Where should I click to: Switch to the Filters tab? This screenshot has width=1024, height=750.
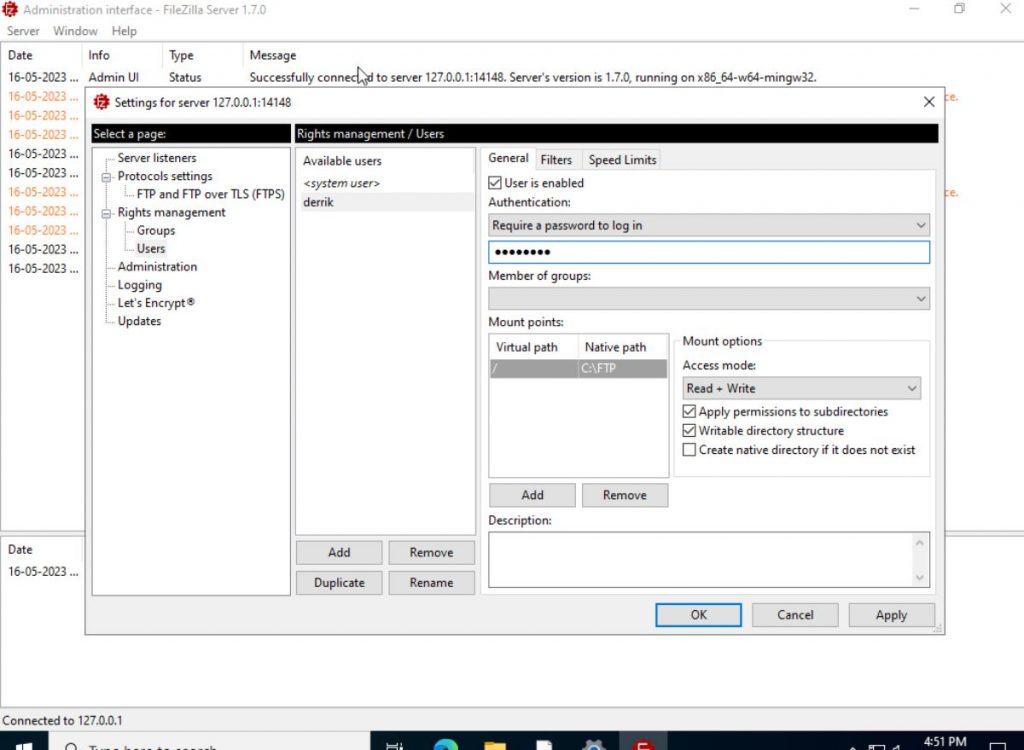point(556,160)
